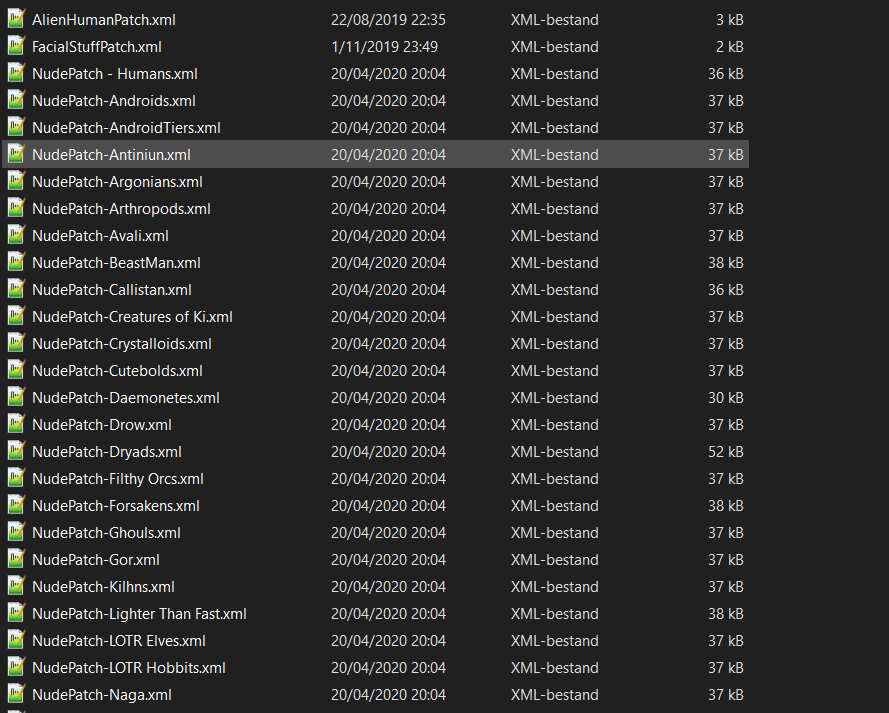This screenshot has height=713, width=889.
Task: Select file name NudePatch-Callistan.xml
Action: (x=112, y=290)
